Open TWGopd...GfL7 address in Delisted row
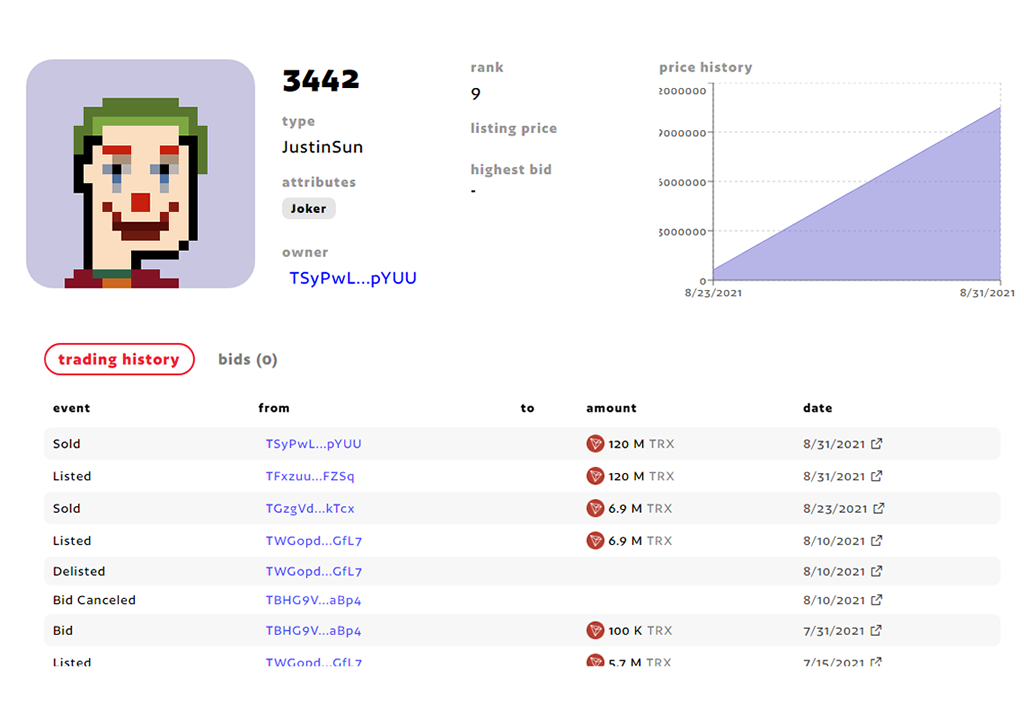 313,572
